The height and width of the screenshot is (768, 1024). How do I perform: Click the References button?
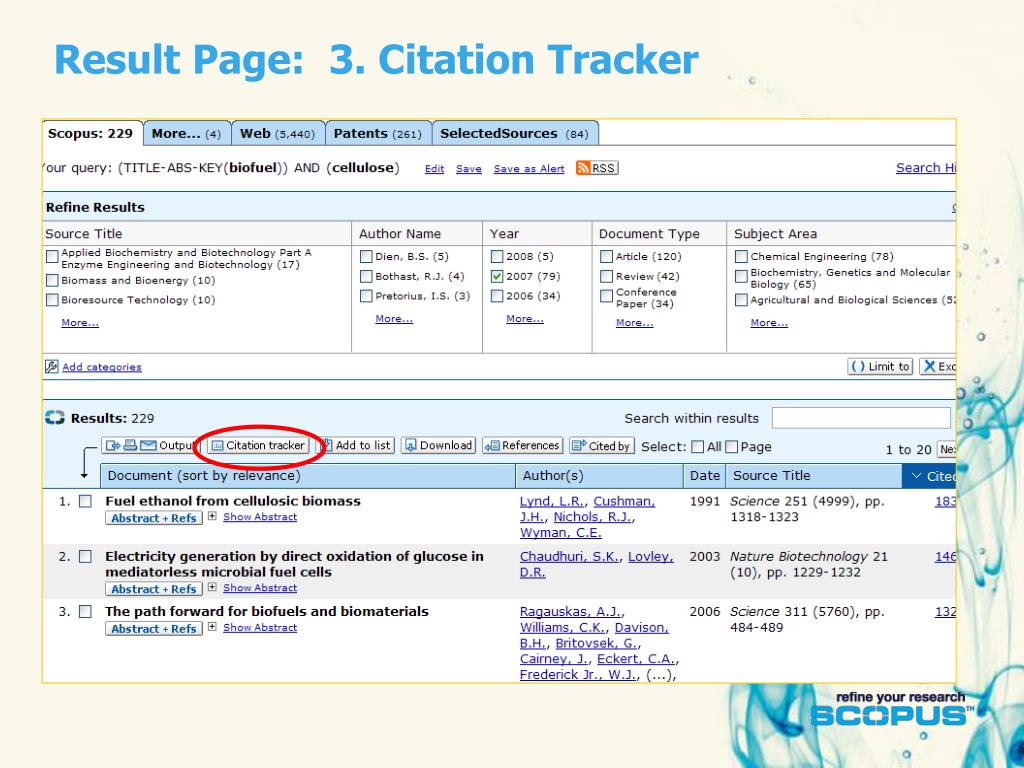point(523,445)
